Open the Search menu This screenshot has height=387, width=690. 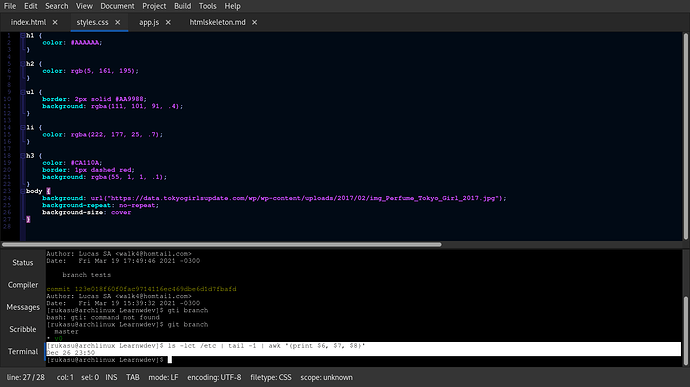[x=57, y=6]
